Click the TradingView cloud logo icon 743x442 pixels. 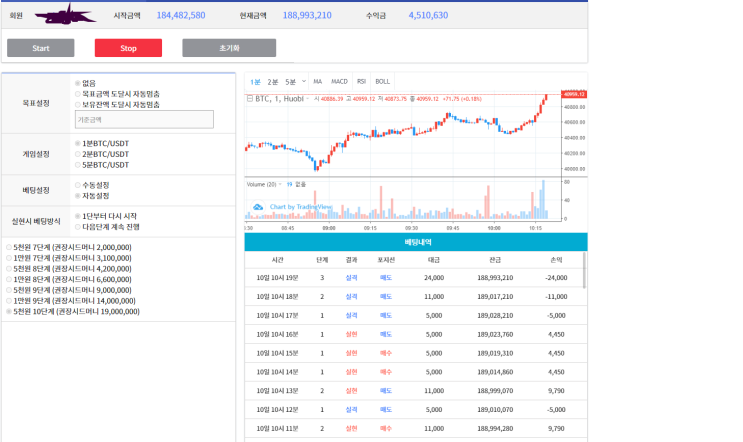(258, 207)
